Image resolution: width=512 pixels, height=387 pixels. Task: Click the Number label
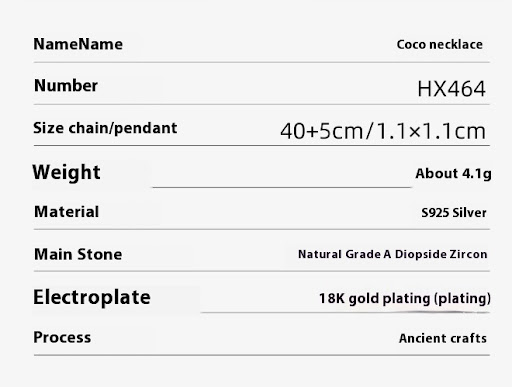click(66, 86)
